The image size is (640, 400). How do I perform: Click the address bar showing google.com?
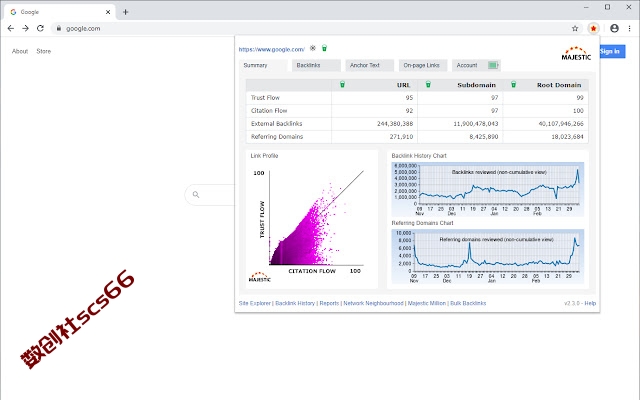310,29
